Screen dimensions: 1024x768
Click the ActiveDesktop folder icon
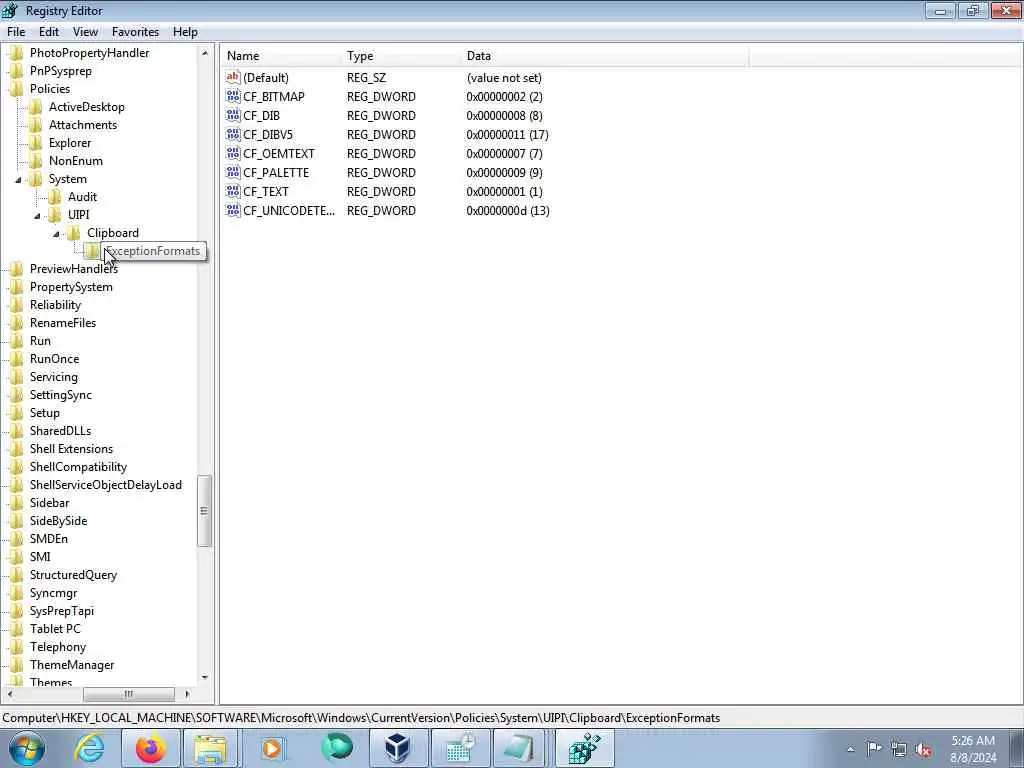36,107
